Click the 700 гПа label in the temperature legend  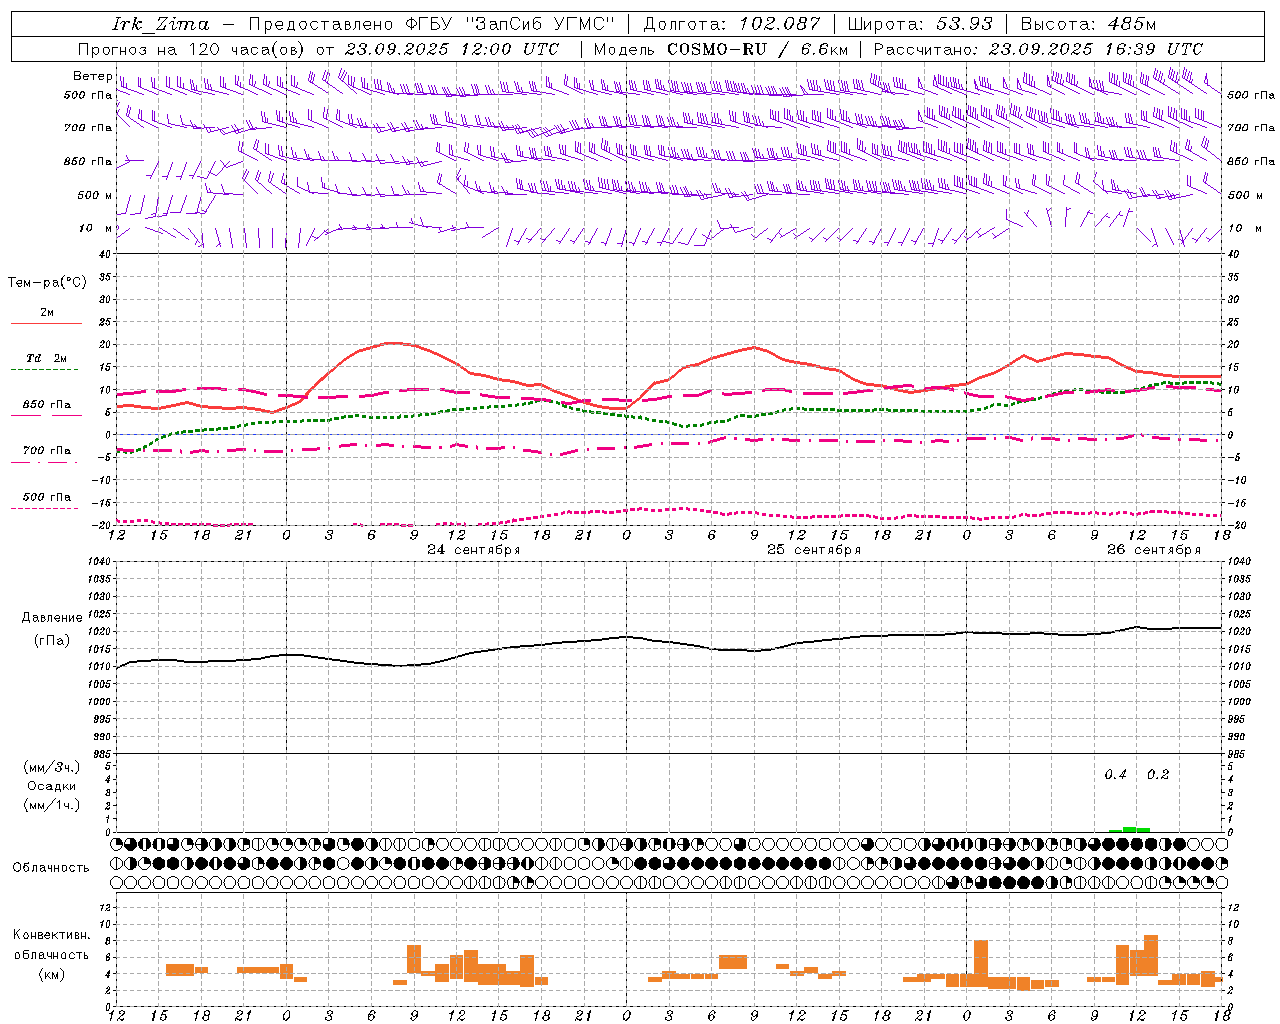point(47,451)
